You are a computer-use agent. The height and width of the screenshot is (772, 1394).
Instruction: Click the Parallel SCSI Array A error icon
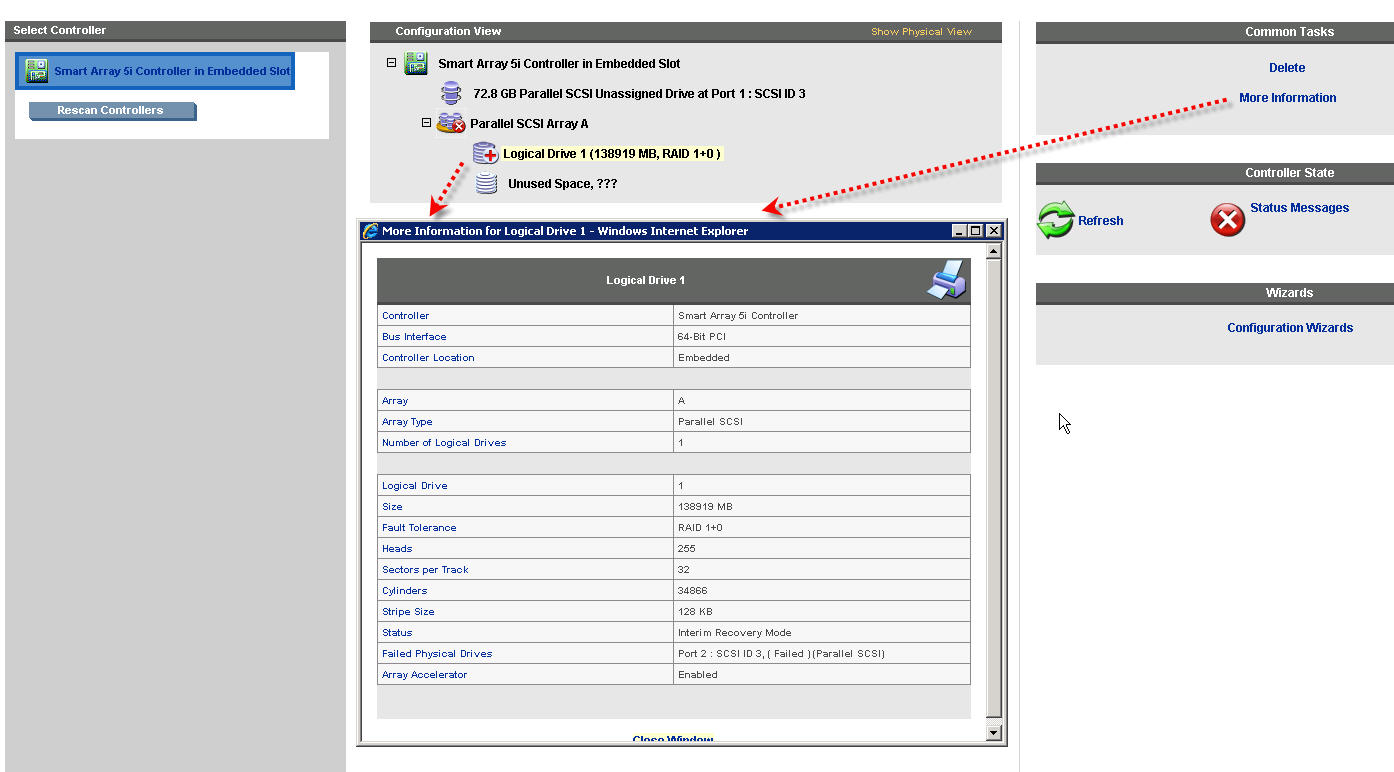pyautogui.click(x=451, y=124)
